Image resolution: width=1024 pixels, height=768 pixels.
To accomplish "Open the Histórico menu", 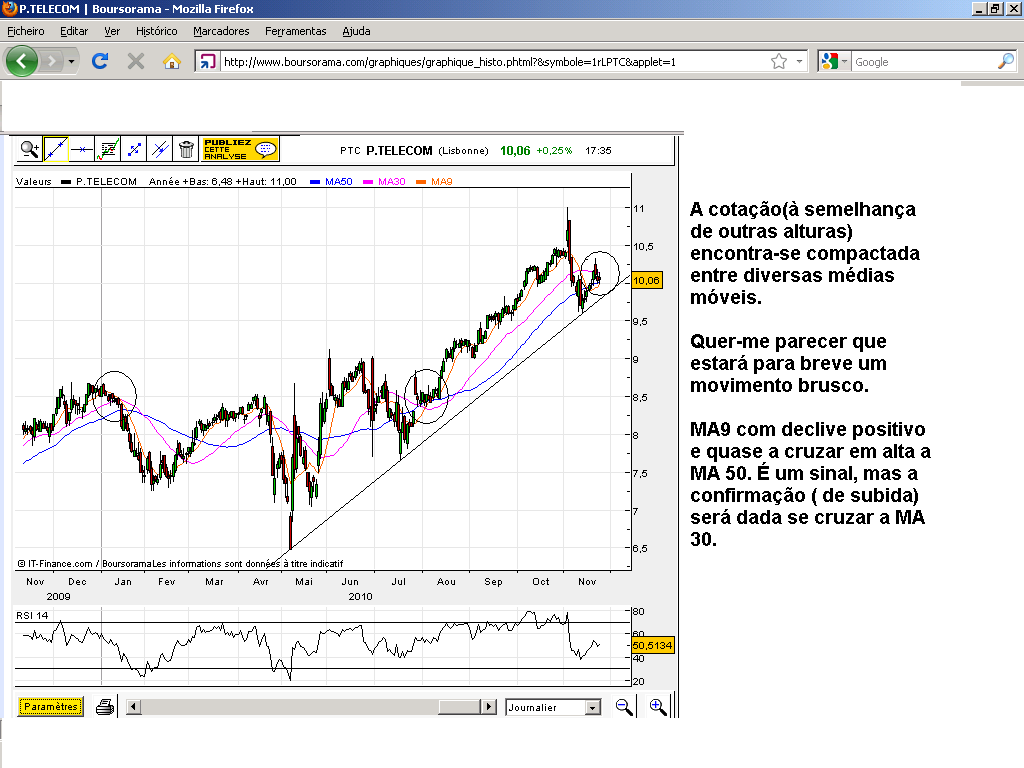I will coord(157,31).
